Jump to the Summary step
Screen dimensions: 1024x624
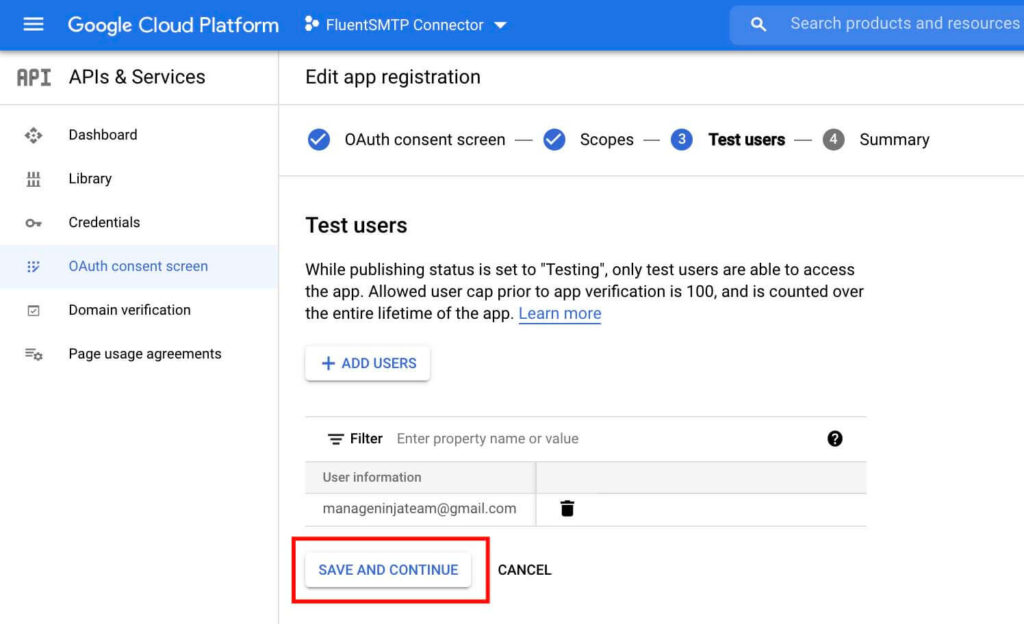(894, 140)
